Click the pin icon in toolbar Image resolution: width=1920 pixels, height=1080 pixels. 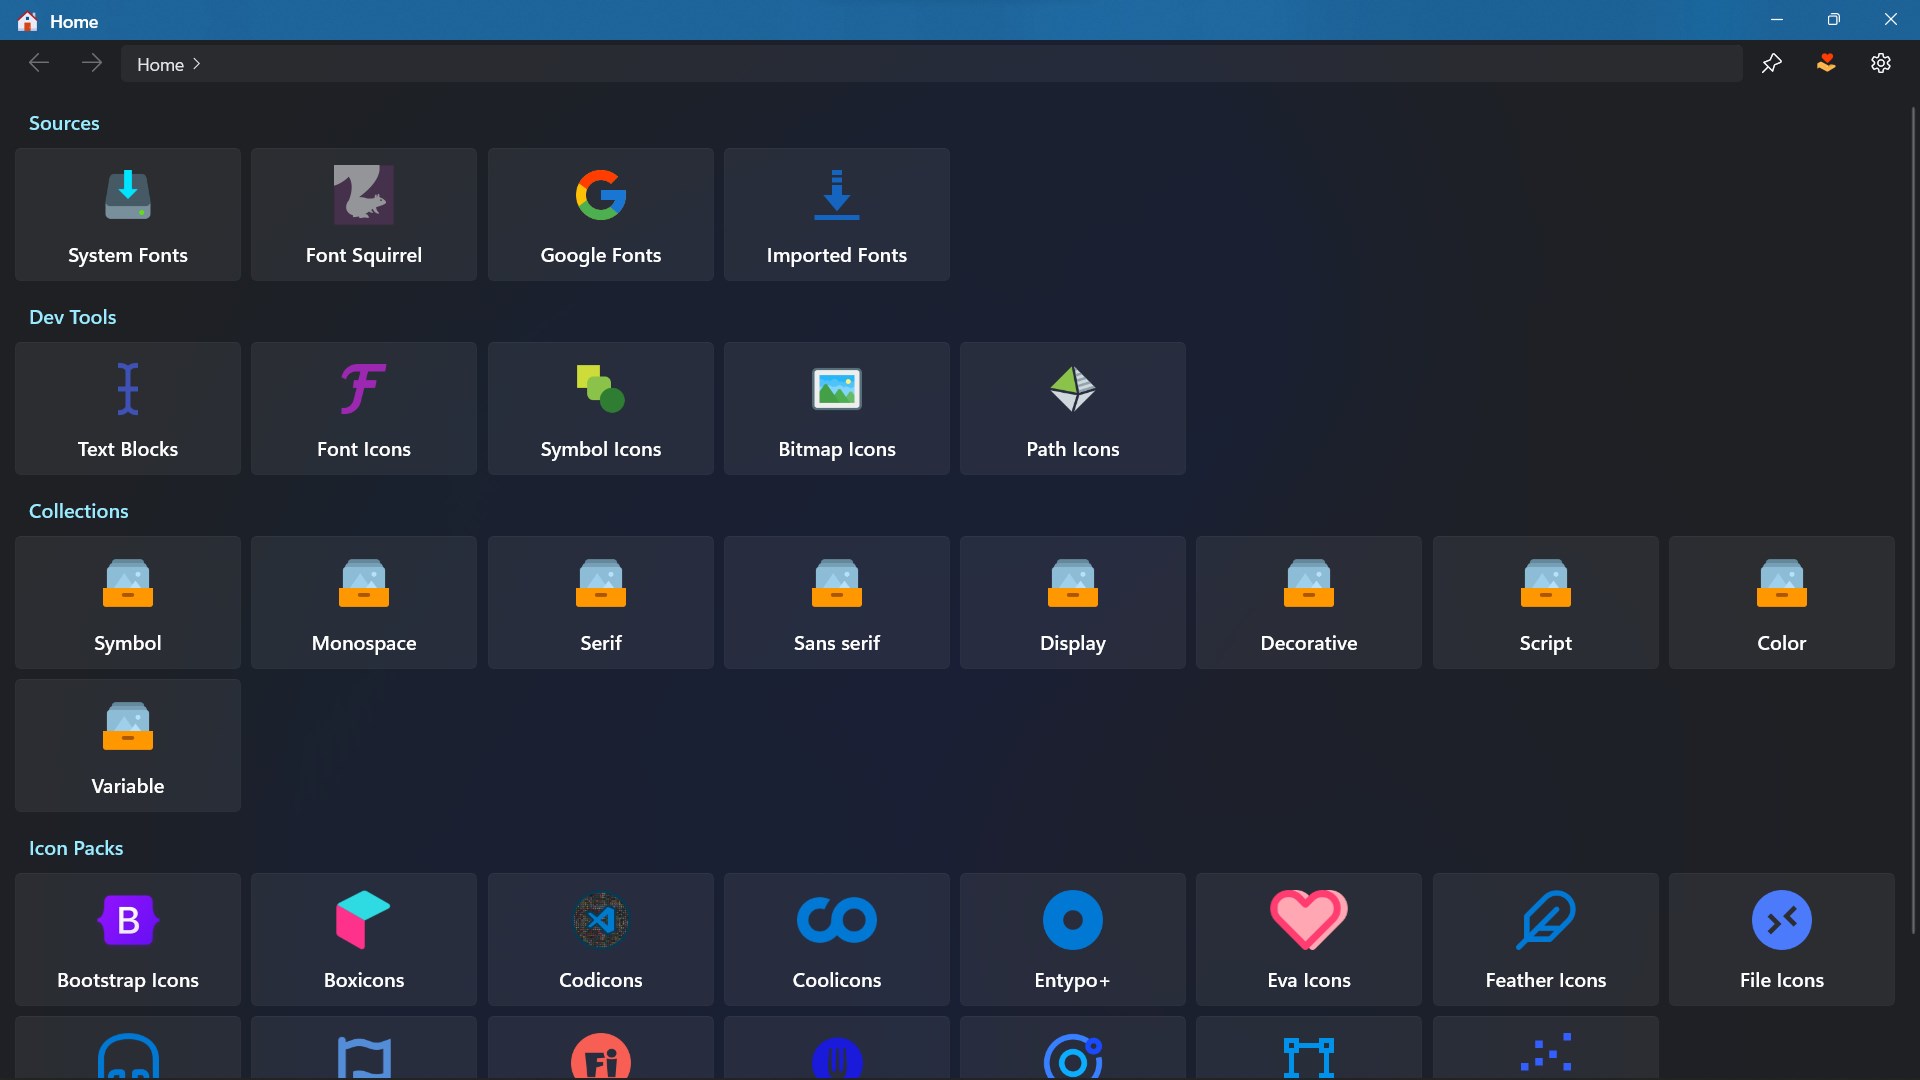click(x=1771, y=63)
